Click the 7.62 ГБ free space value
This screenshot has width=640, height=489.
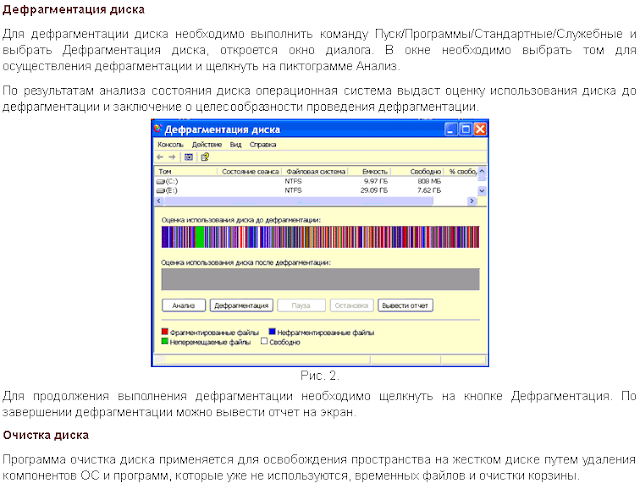(429, 191)
